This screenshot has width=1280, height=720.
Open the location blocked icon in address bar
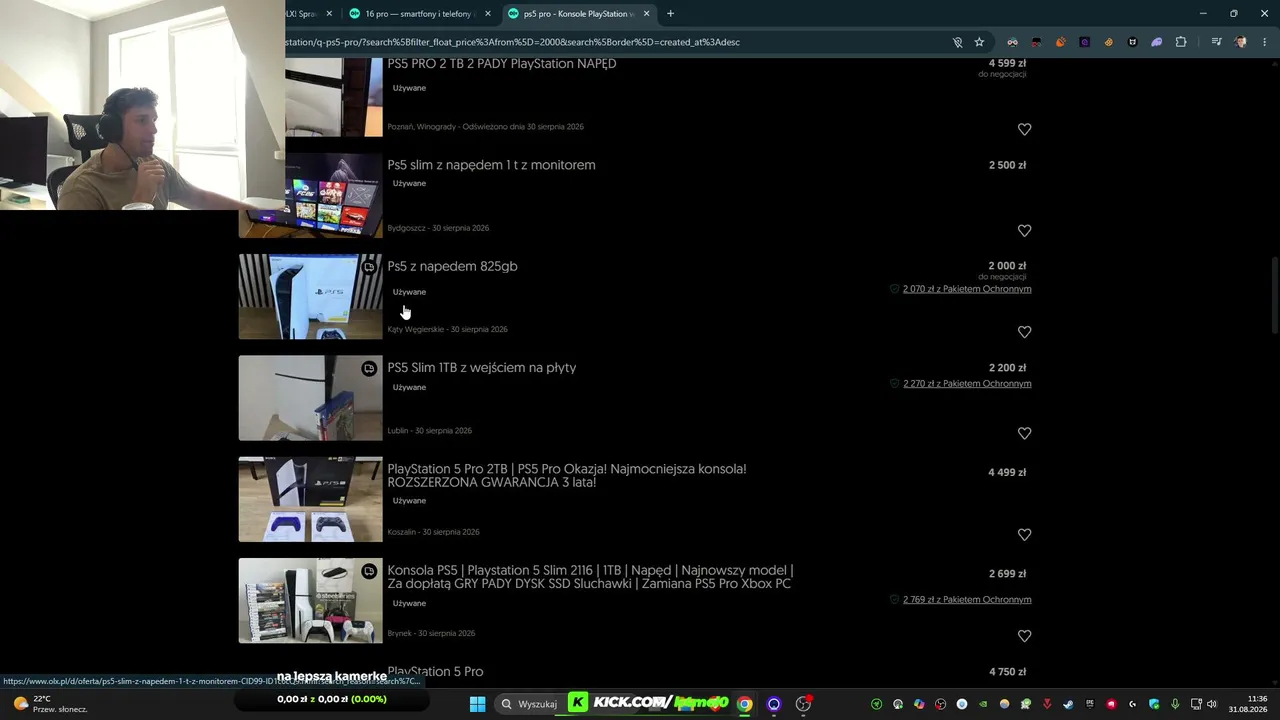pos(957,42)
